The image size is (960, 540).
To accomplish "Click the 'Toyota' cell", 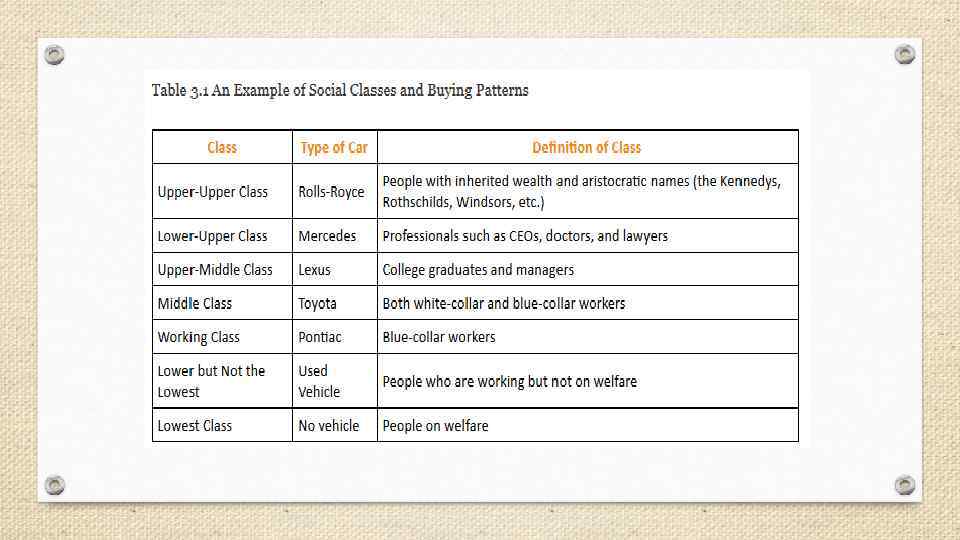I will [x=317, y=303].
